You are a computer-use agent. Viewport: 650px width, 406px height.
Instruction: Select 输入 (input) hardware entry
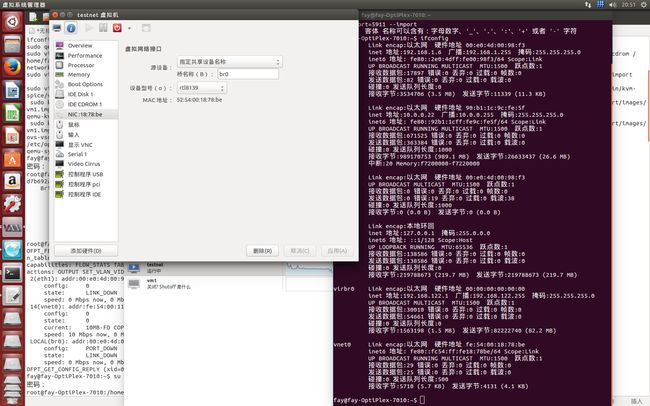pos(86,134)
